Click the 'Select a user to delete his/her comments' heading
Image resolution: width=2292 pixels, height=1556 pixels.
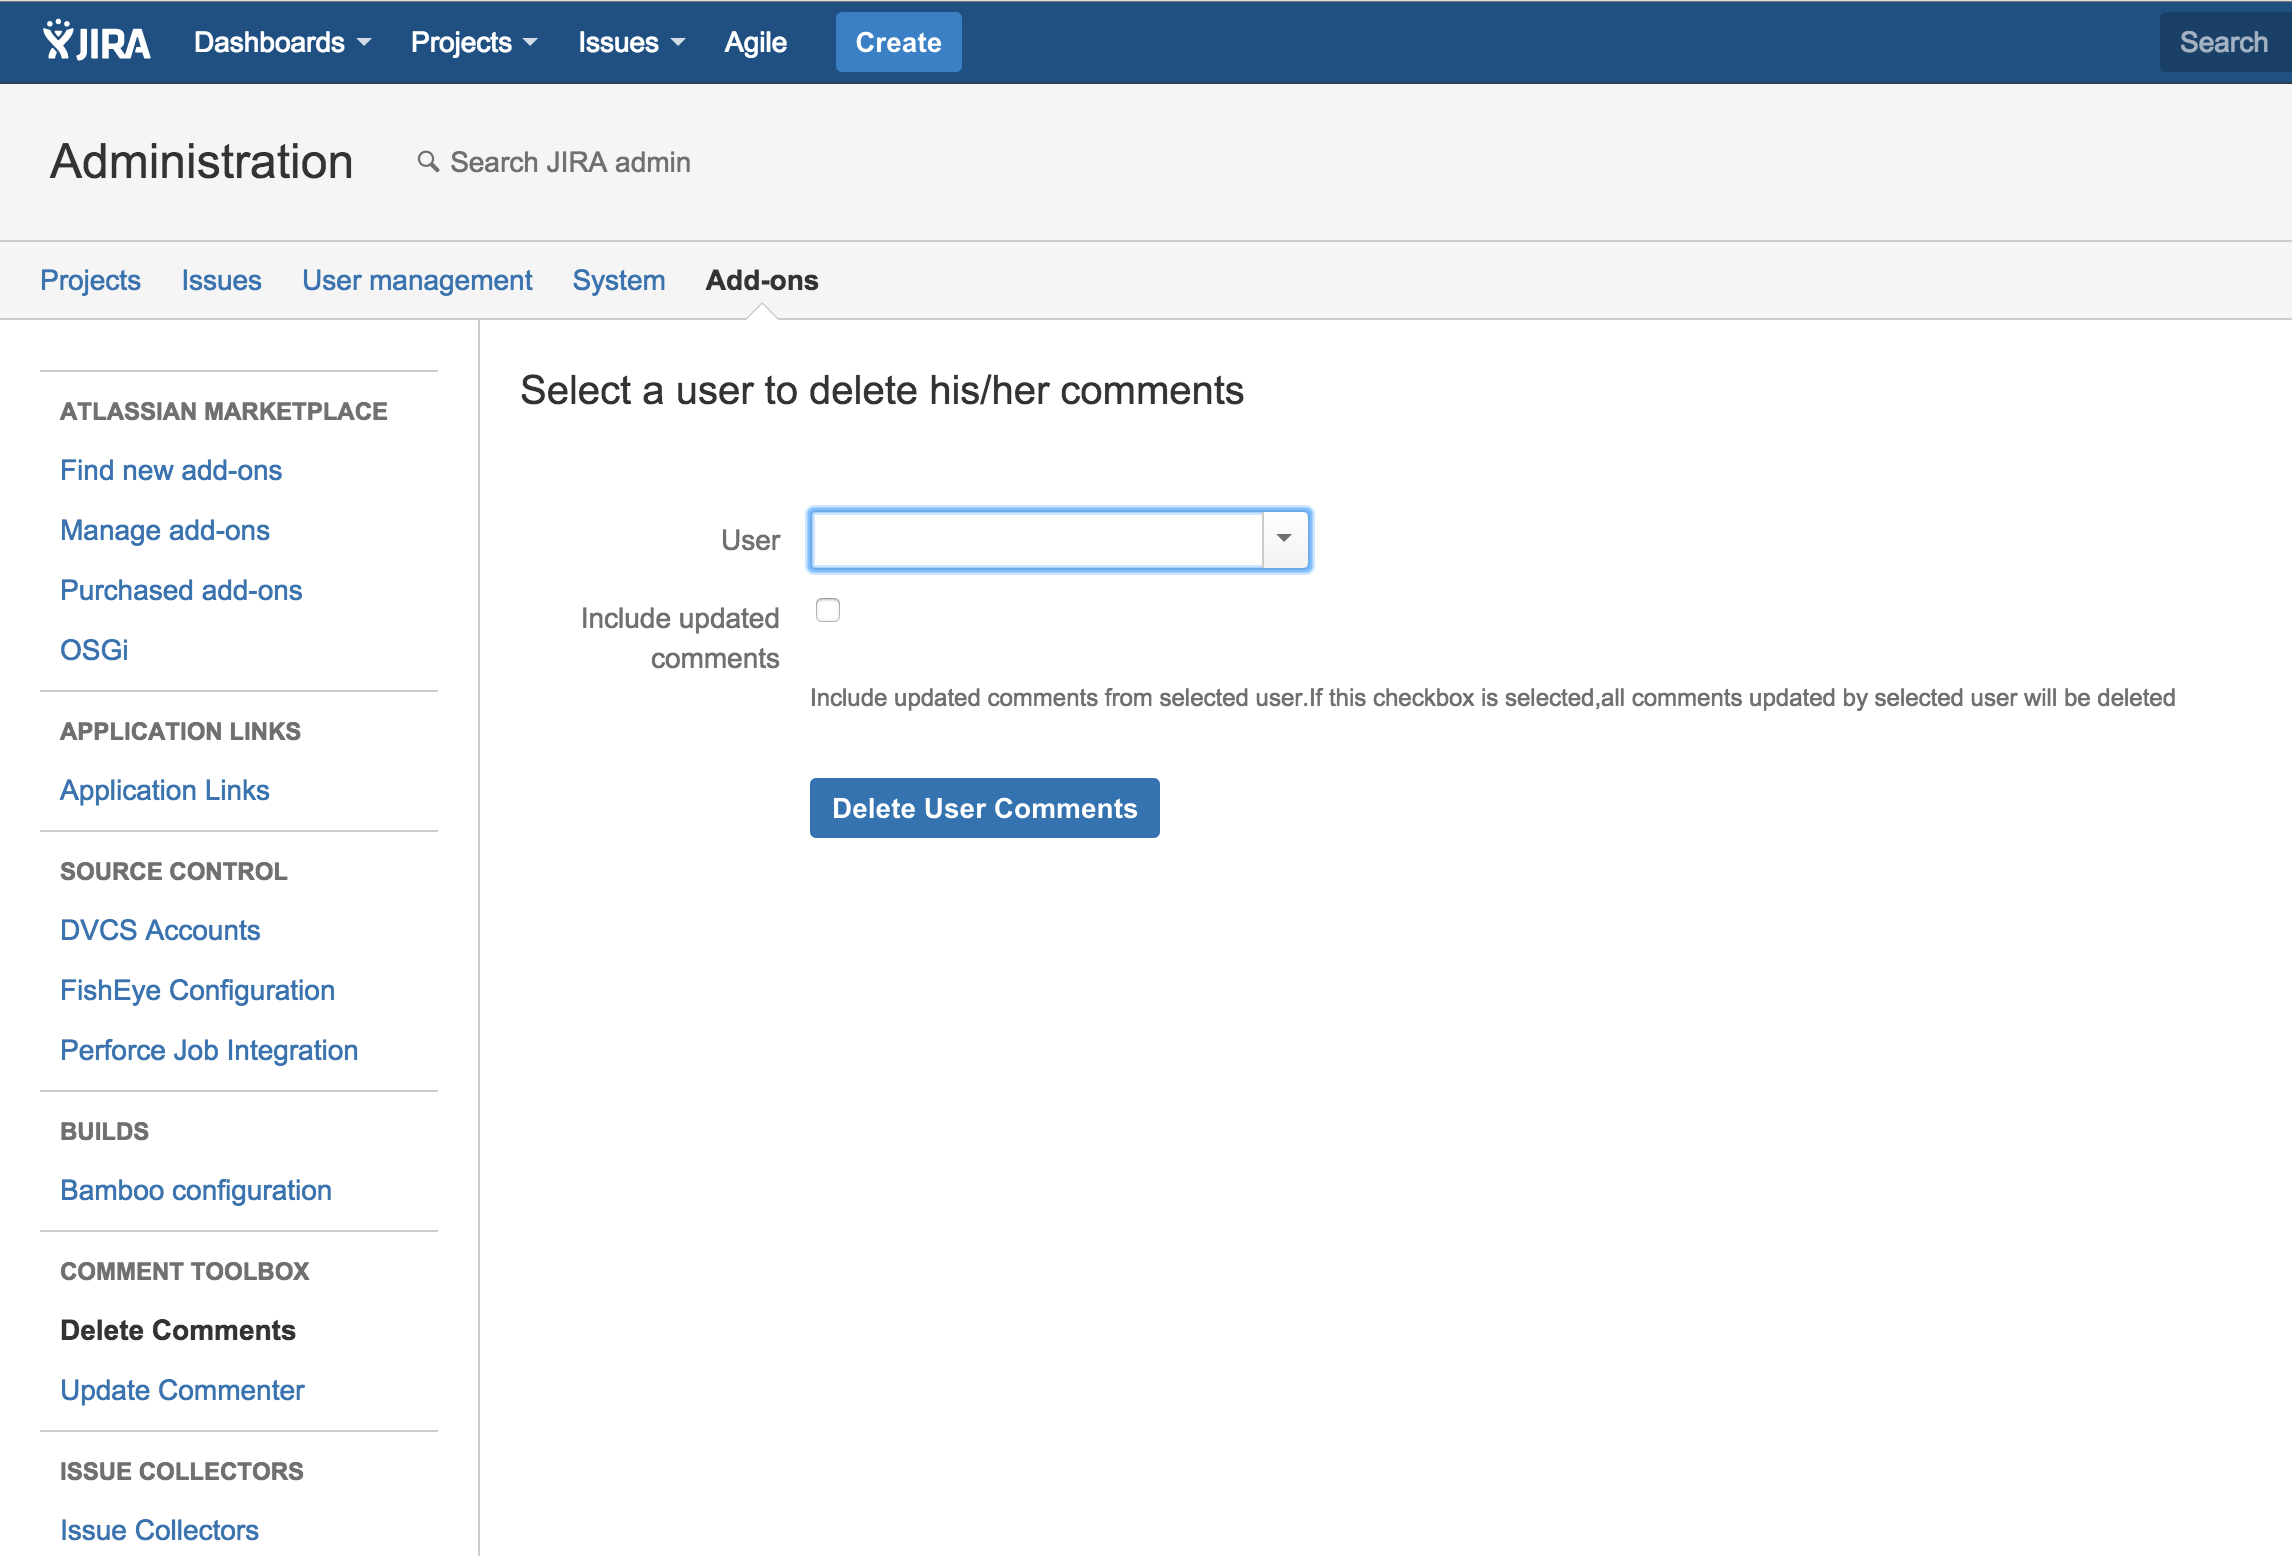[882, 390]
